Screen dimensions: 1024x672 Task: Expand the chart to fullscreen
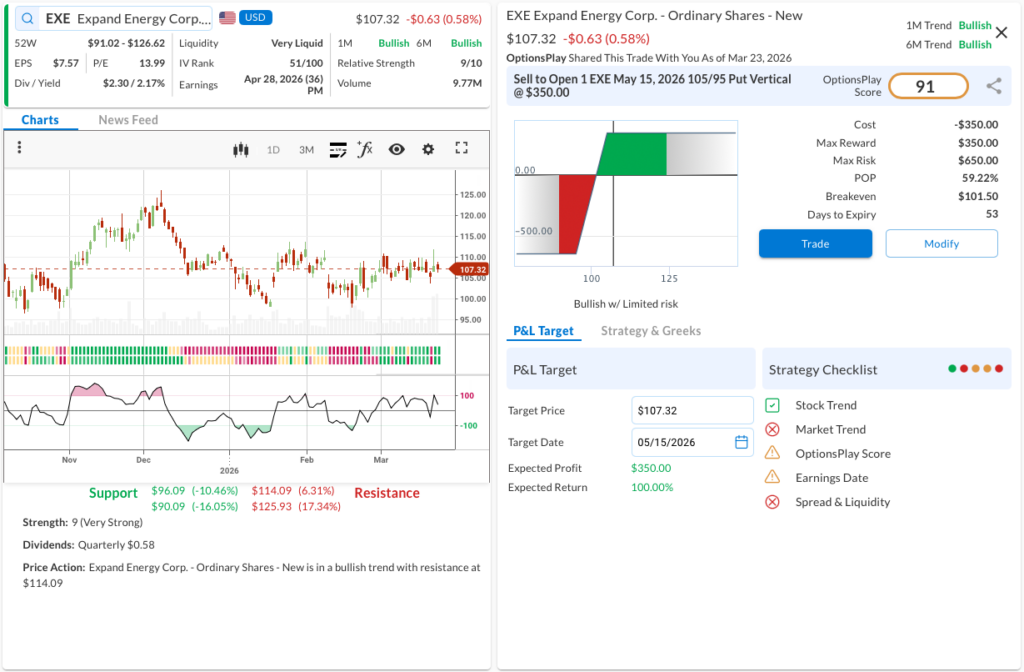pos(461,148)
